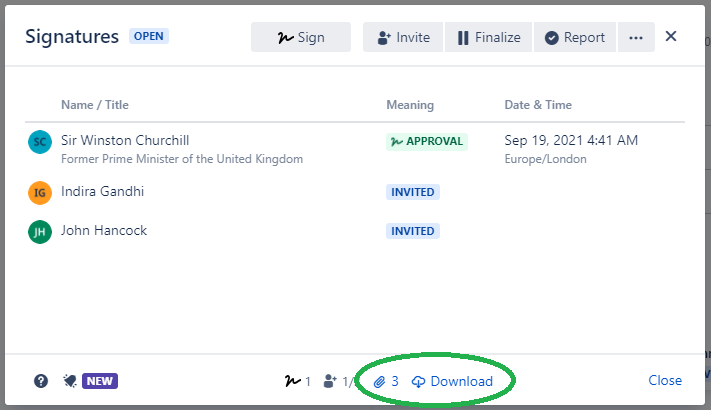Open the help question mark icon
Viewport: 711px width, 410px height.
(41, 381)
